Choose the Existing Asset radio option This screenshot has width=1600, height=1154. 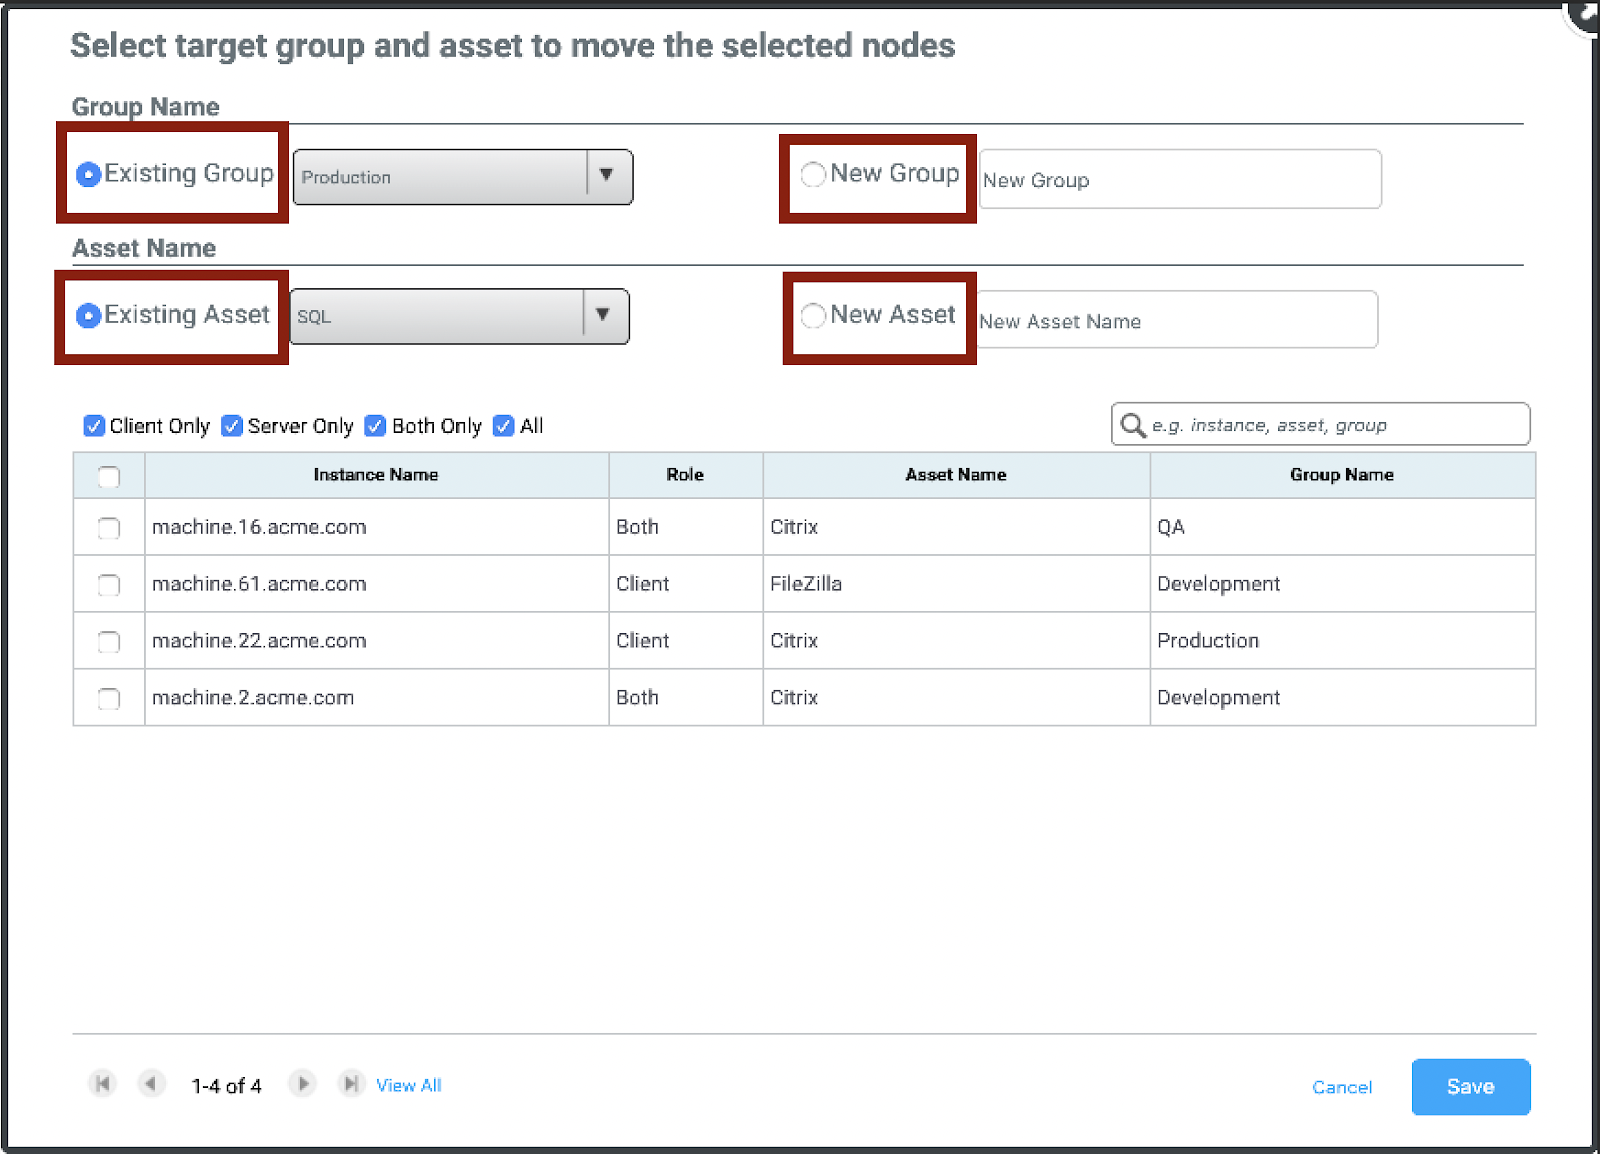coord(89,316)
